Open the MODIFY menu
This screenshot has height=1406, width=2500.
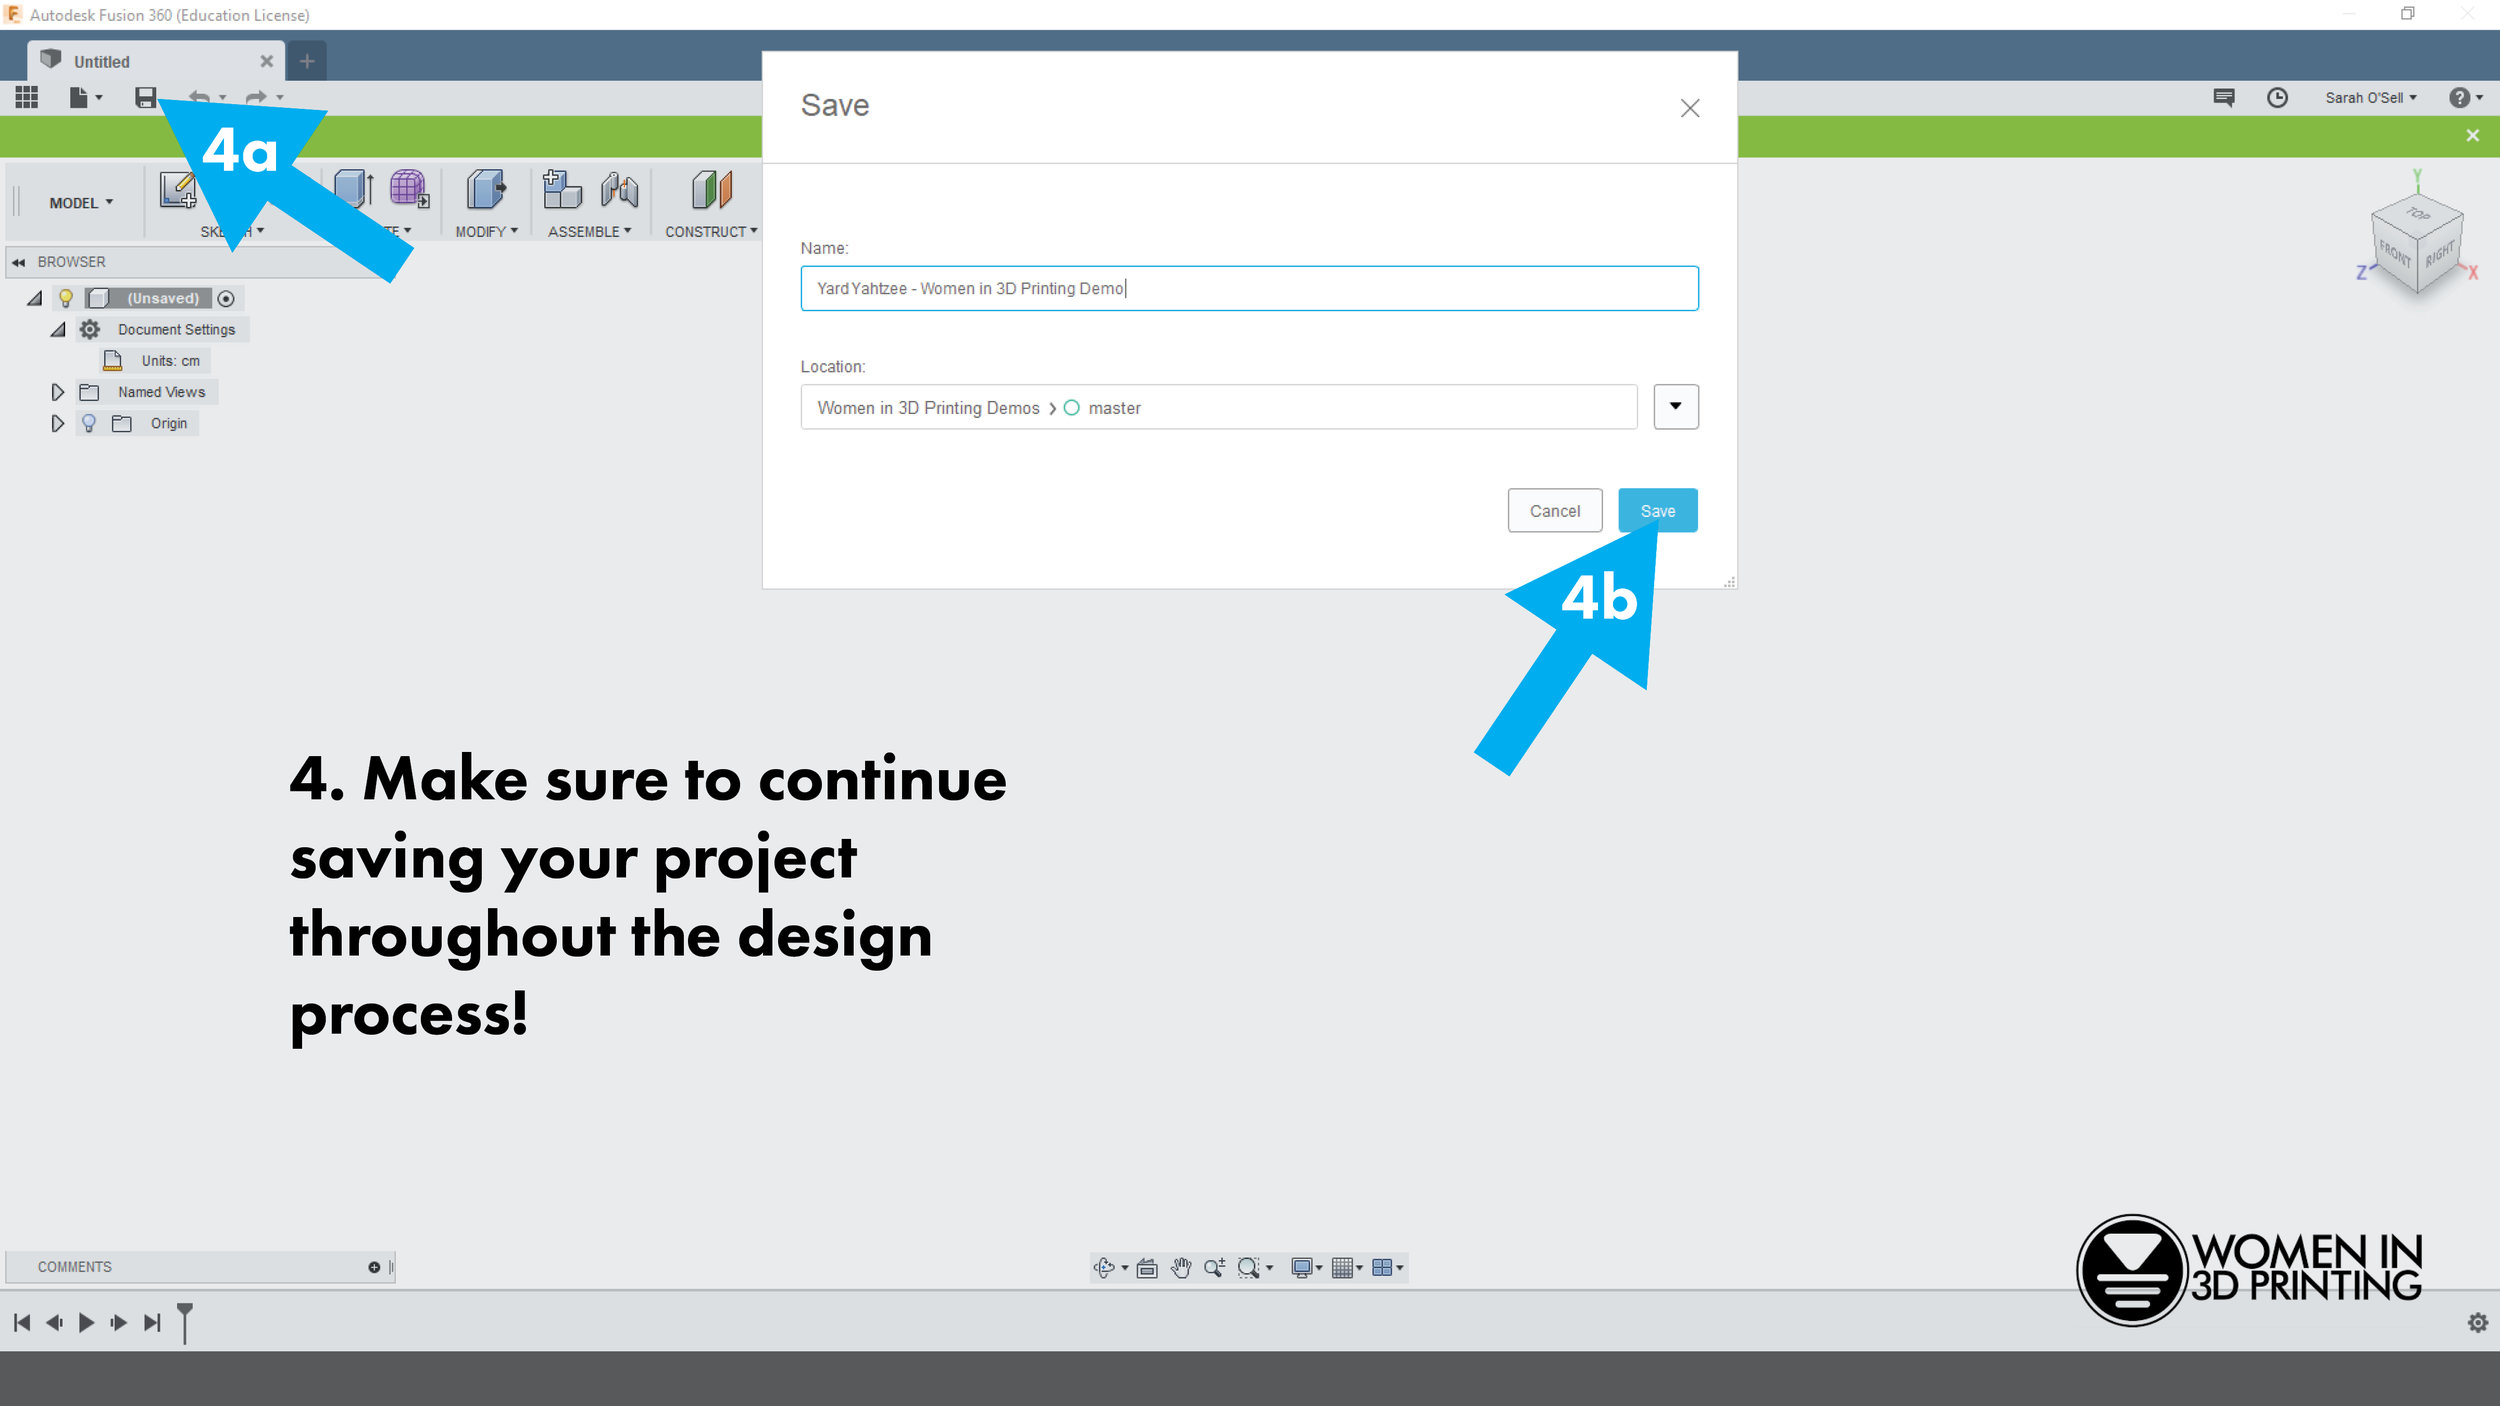pos(486,231)
